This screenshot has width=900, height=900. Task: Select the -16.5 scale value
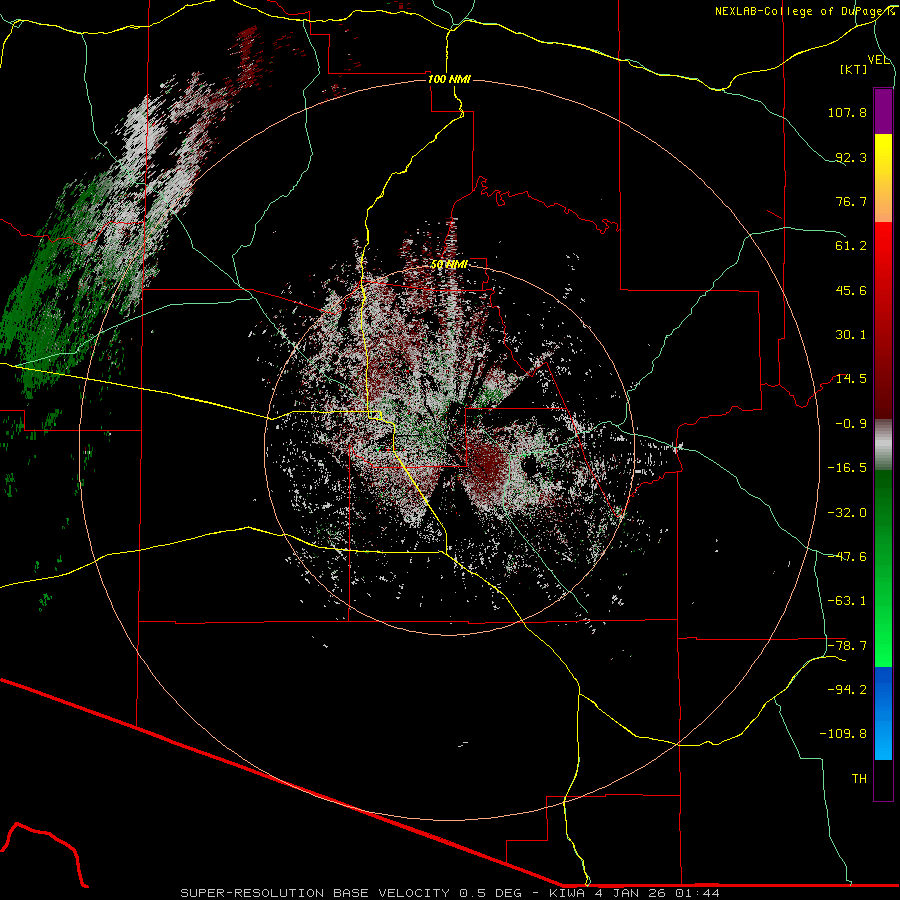[847, 468]
